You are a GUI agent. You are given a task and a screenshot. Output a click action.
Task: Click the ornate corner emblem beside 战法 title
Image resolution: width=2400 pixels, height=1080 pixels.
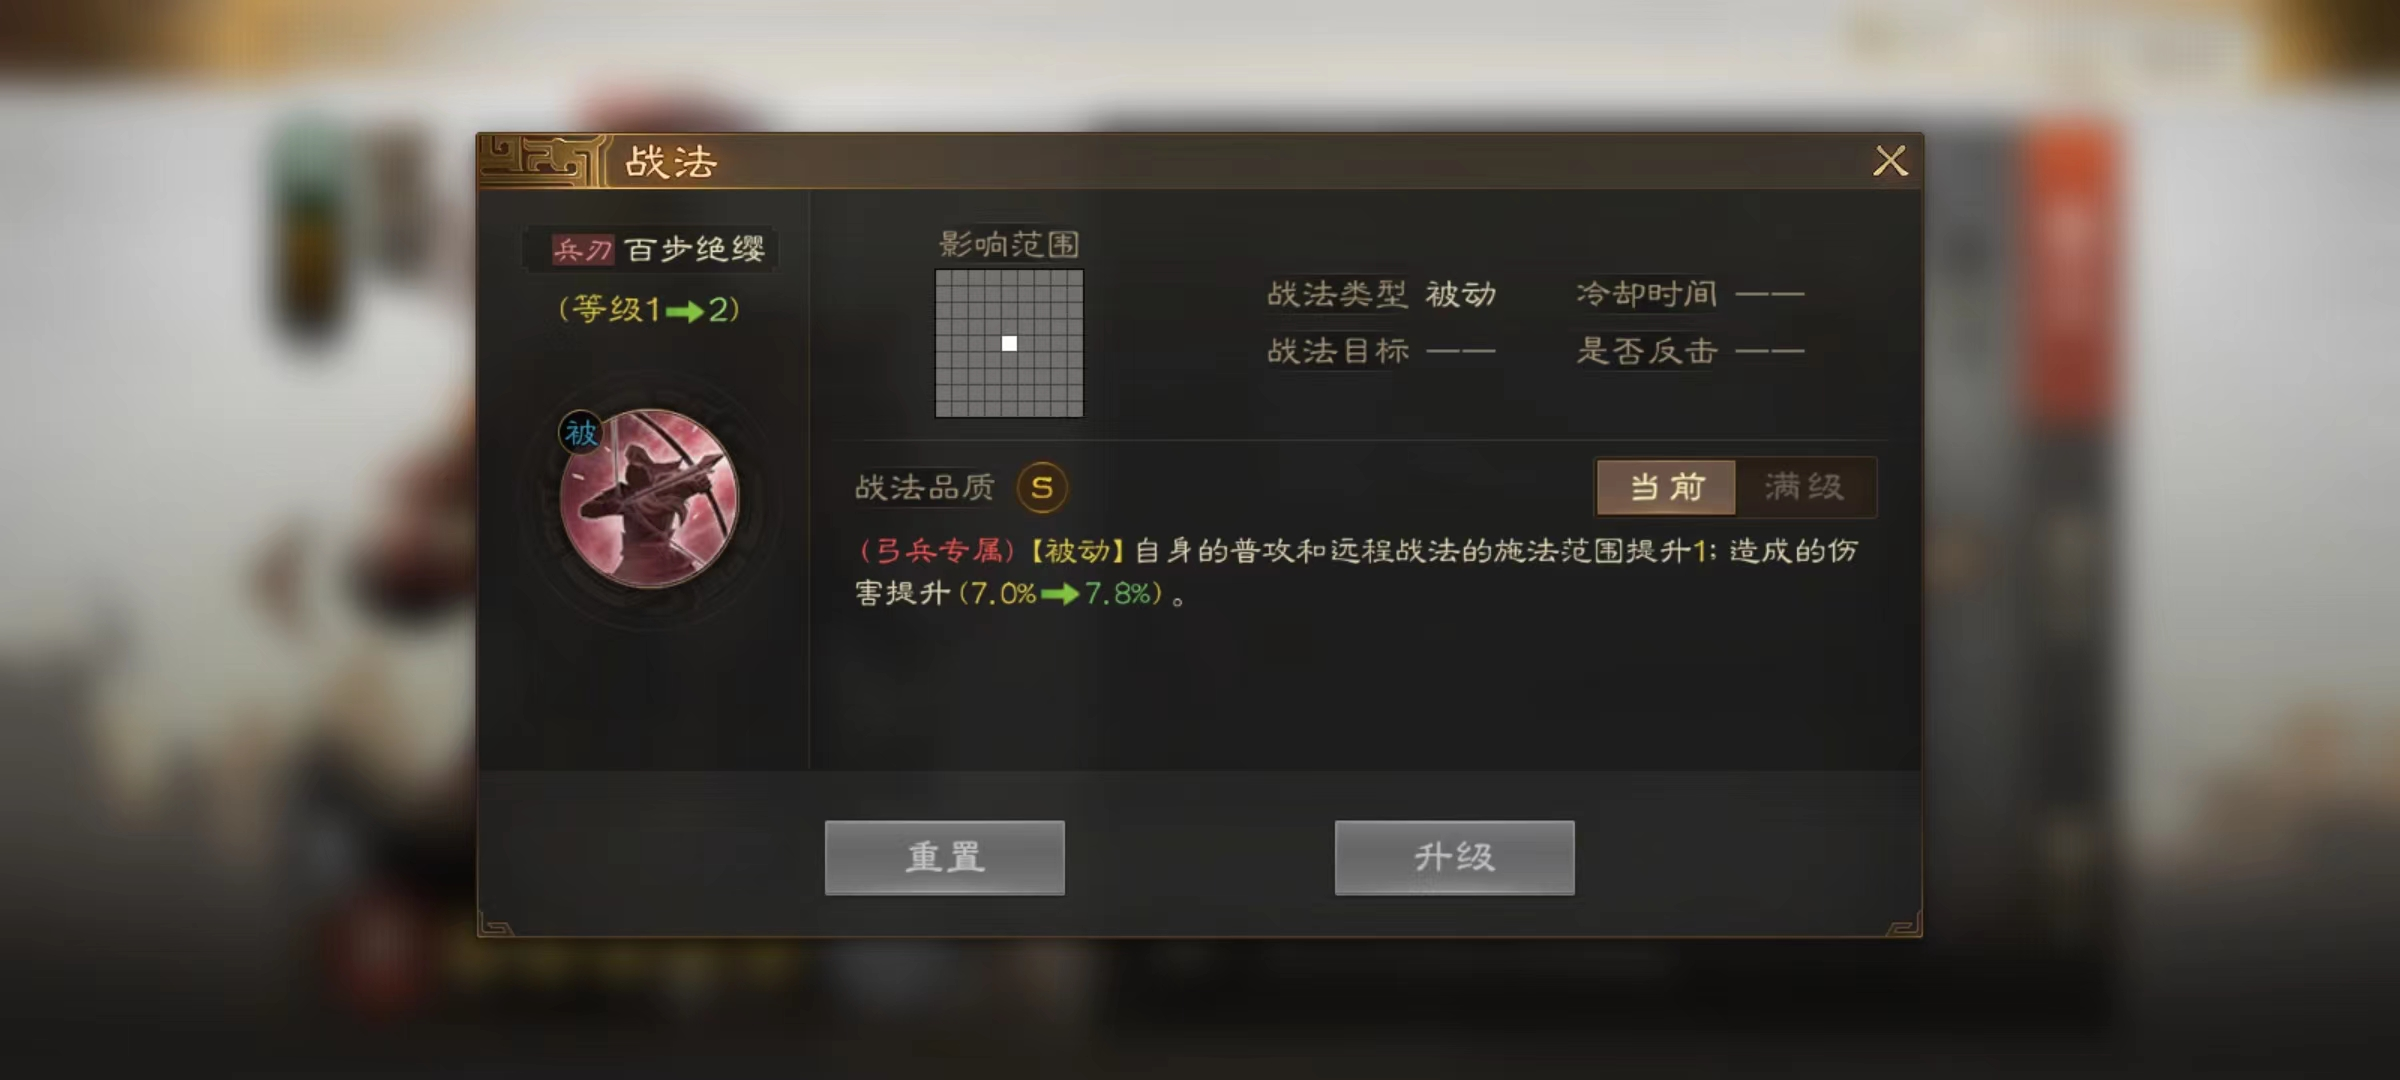coord(541,160)
